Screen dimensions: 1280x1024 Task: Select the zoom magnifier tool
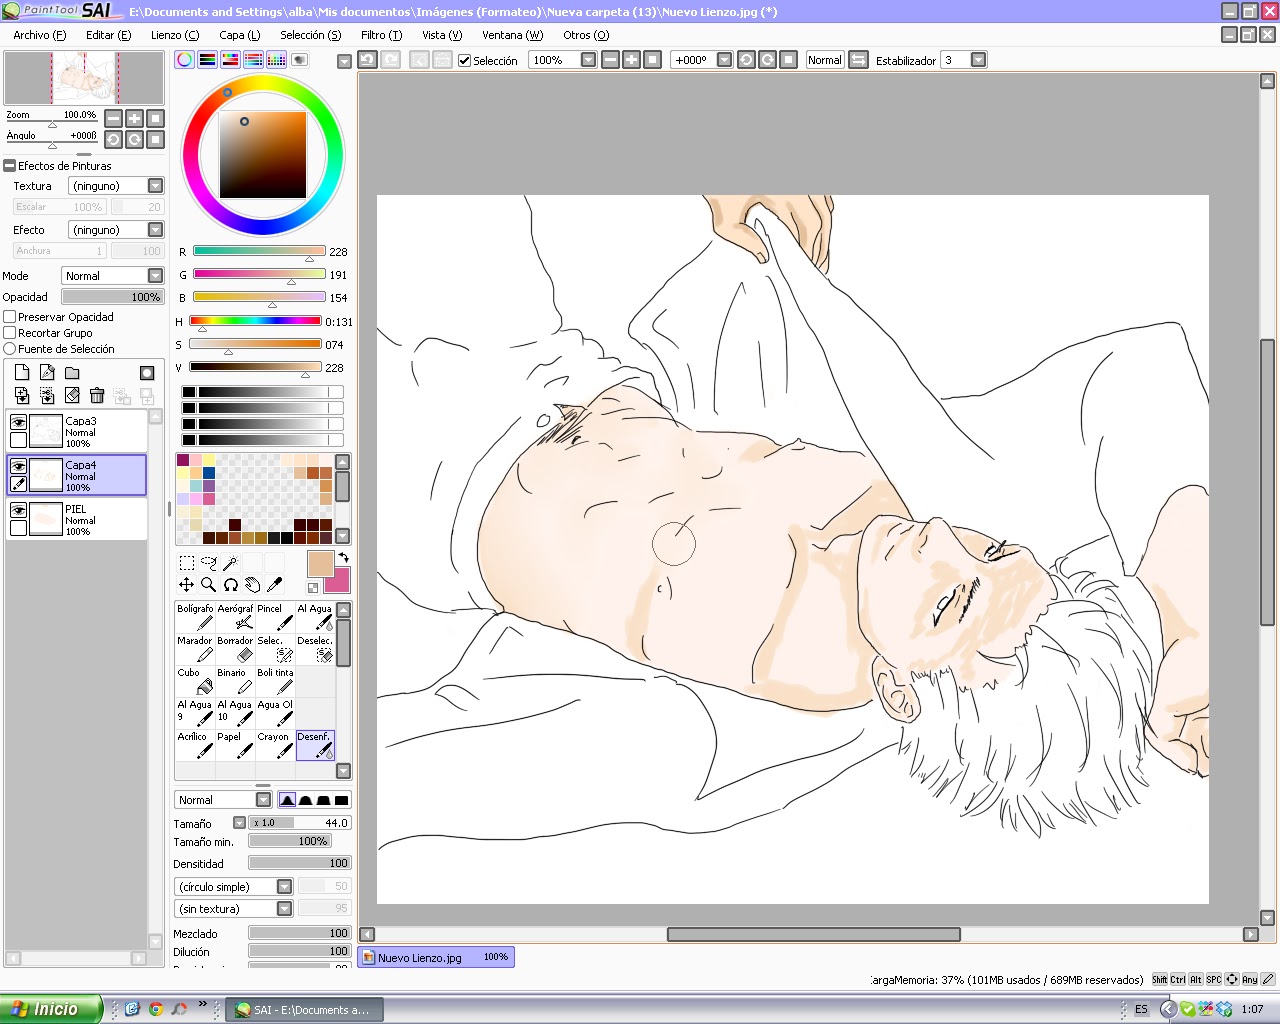pyautogui.click(x=209, y=585)
